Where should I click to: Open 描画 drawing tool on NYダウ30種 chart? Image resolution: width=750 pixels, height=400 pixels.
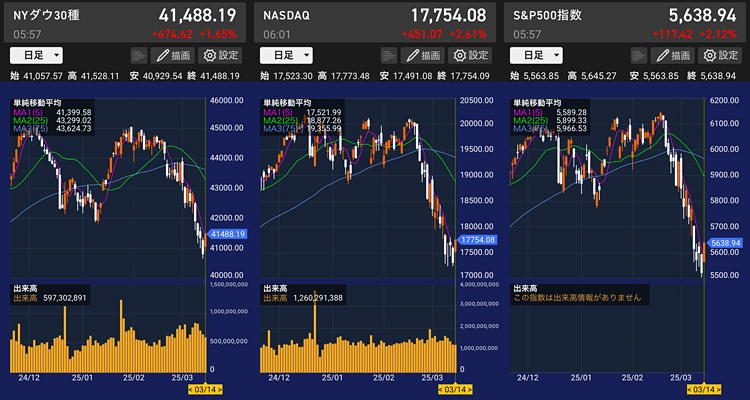[x=173, y=56]
